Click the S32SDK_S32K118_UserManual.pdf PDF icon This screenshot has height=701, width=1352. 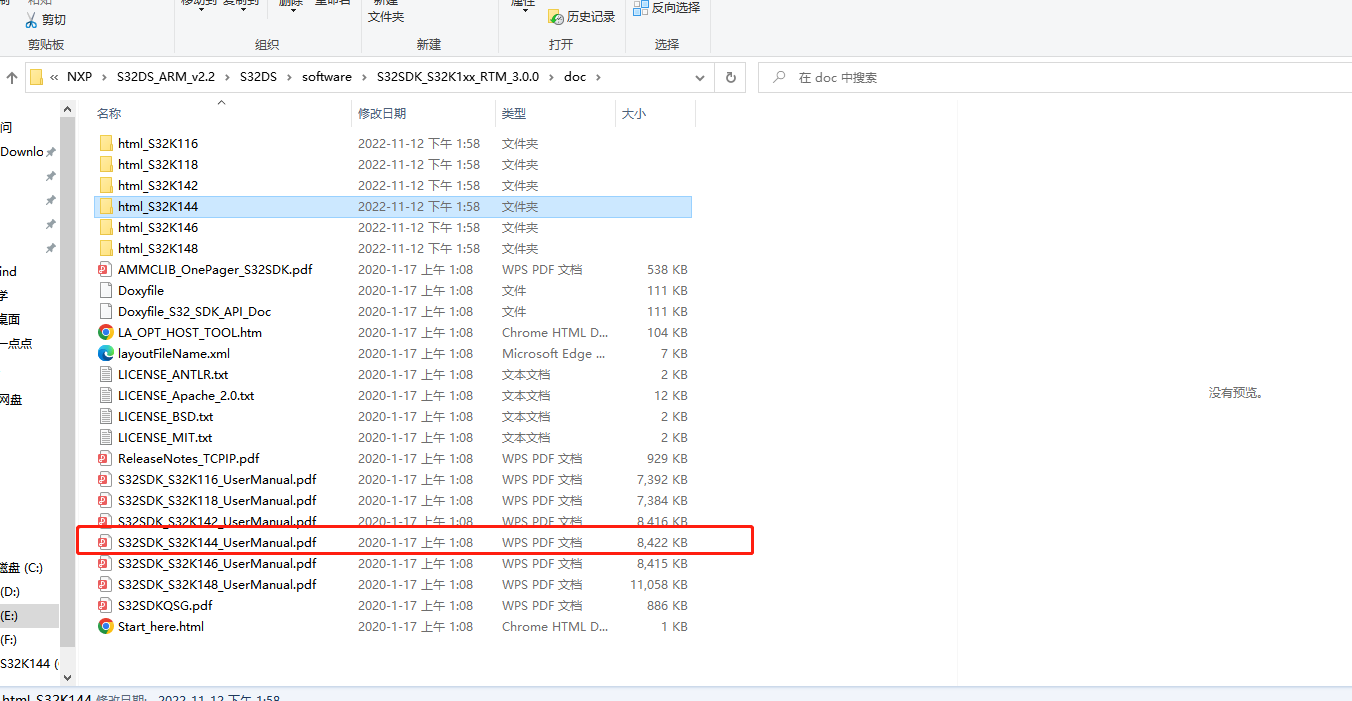(x=106, y=500)
